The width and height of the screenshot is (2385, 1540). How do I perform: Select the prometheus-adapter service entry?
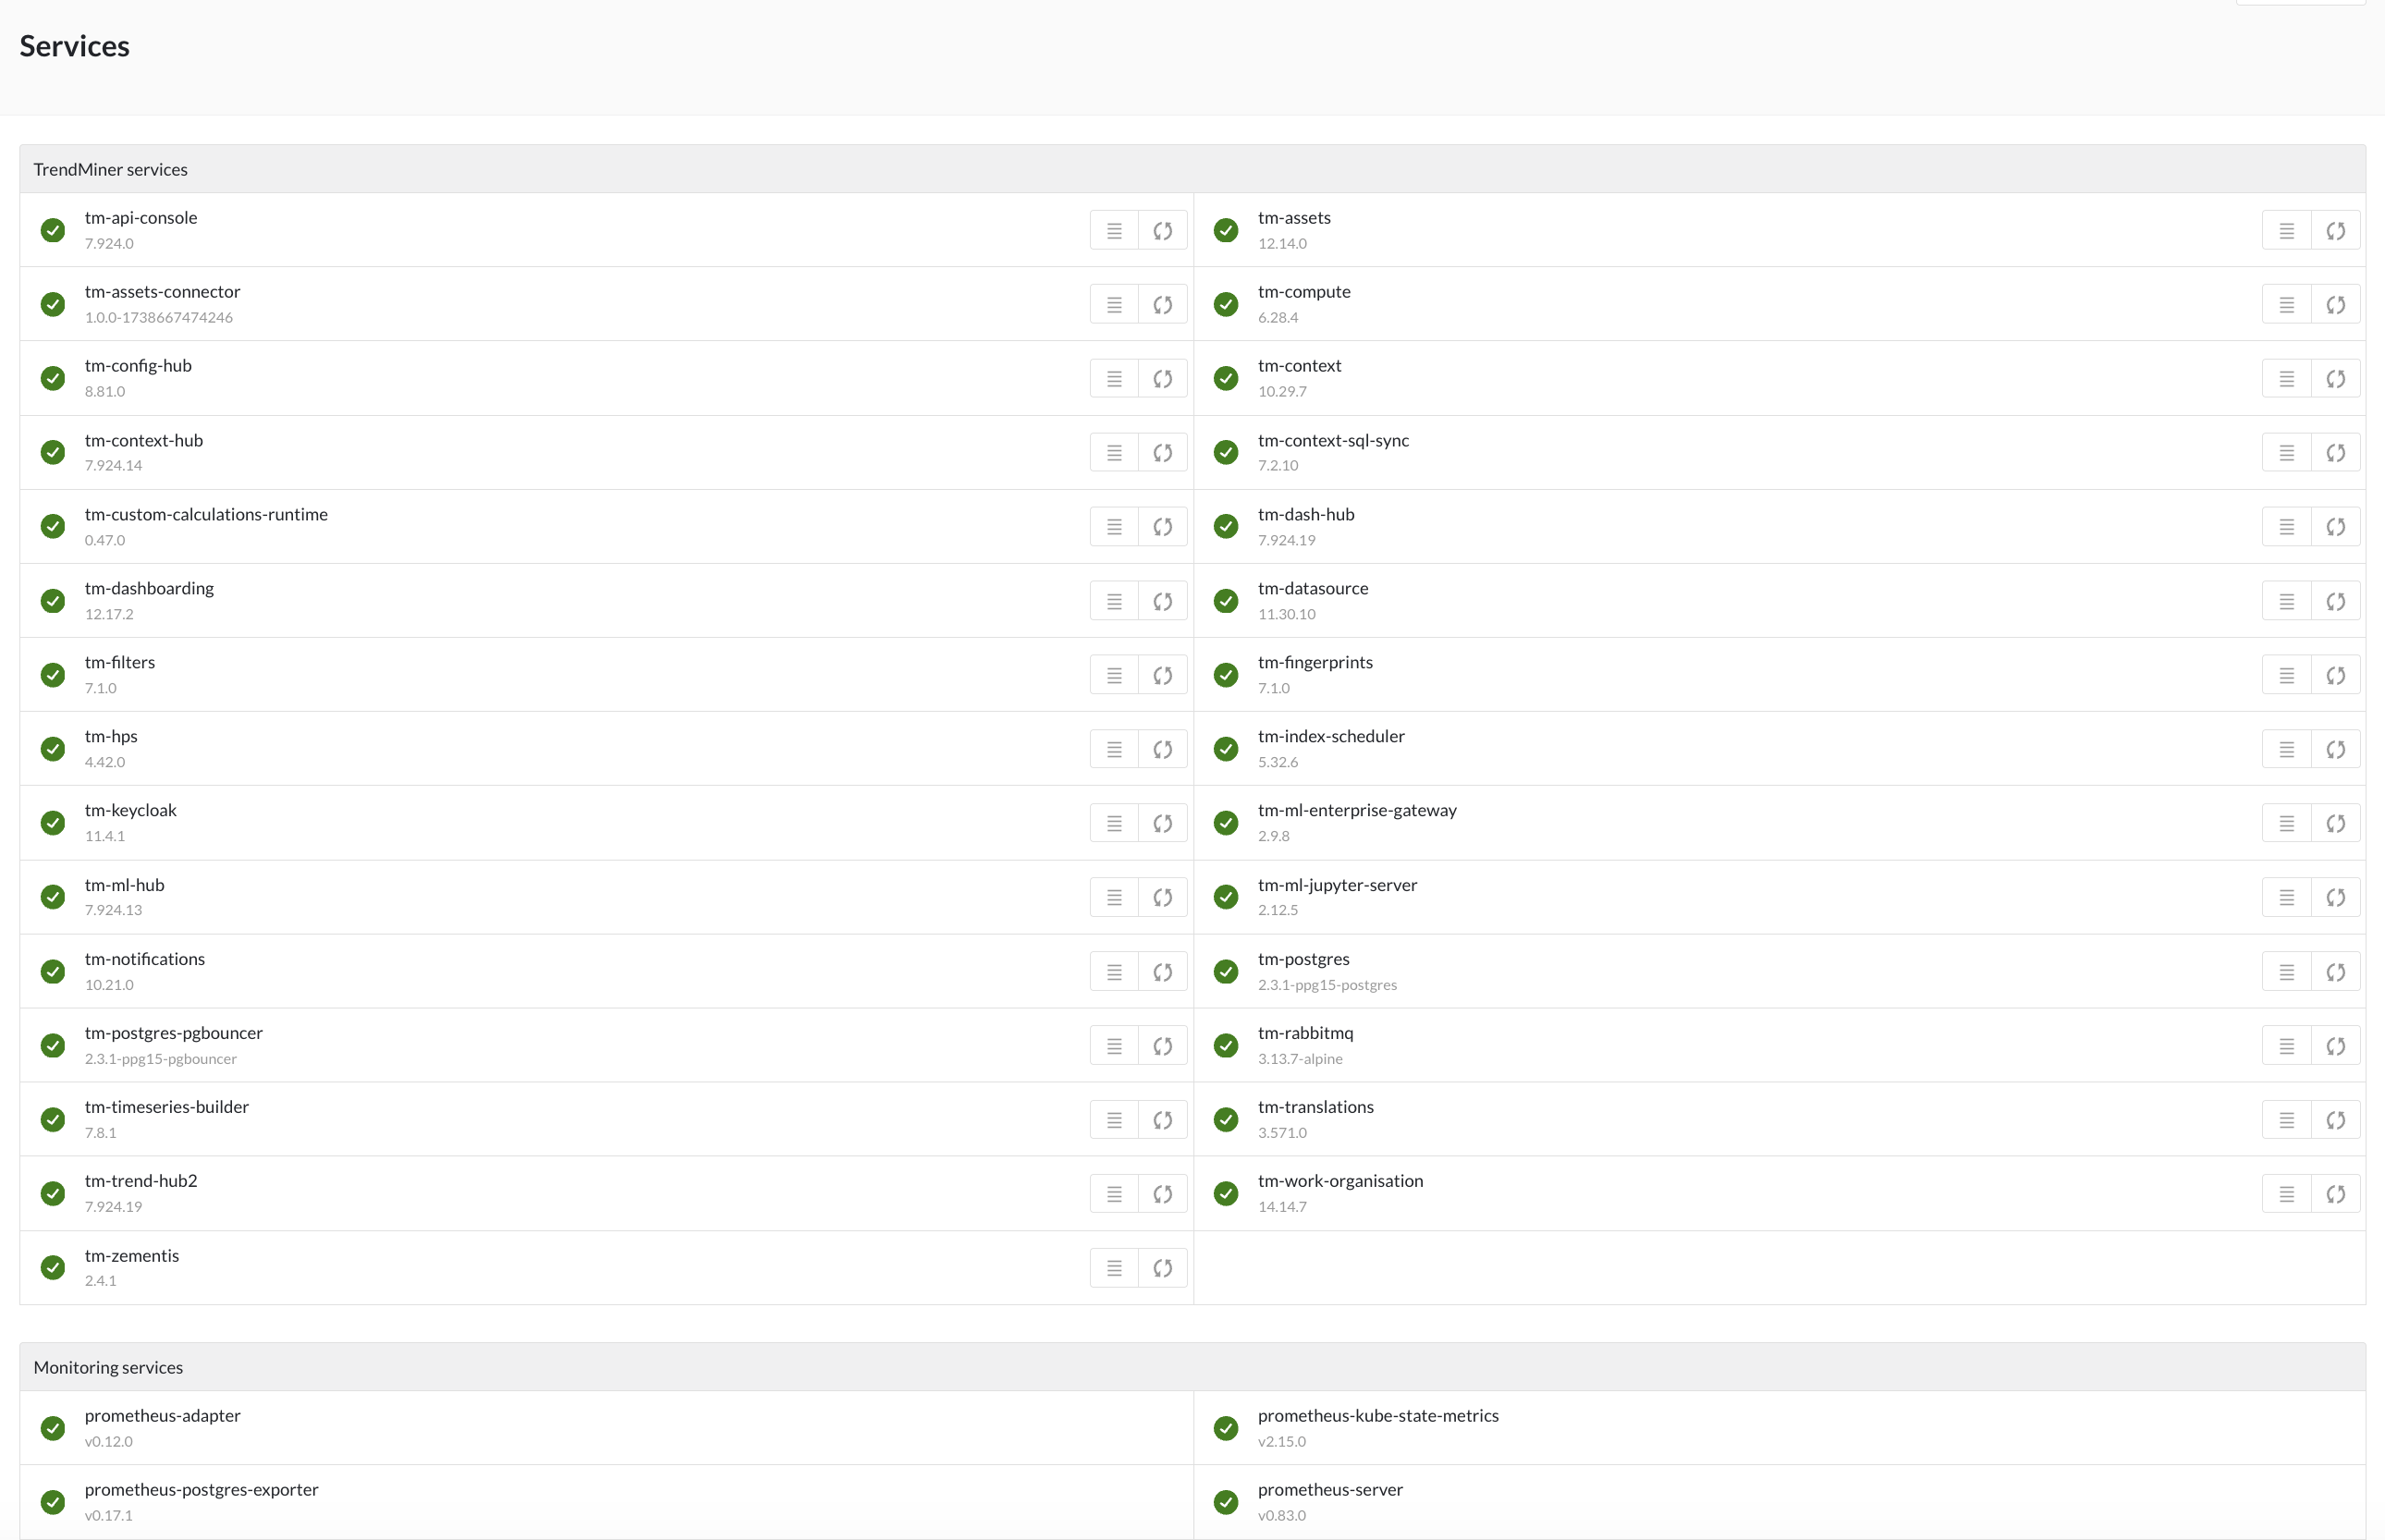[162, 1415]
